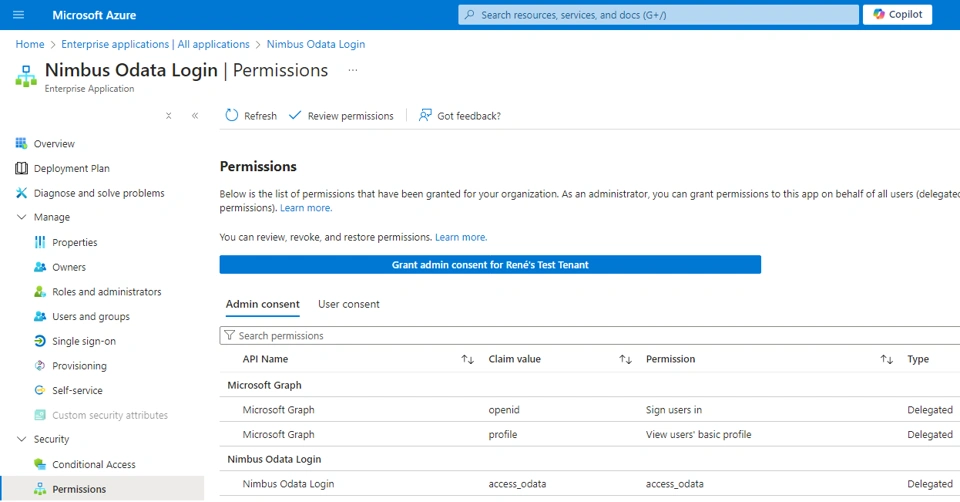This screenshot has height=502, width=960.
Task: Click the Type column header
Action: coord(918,359)
